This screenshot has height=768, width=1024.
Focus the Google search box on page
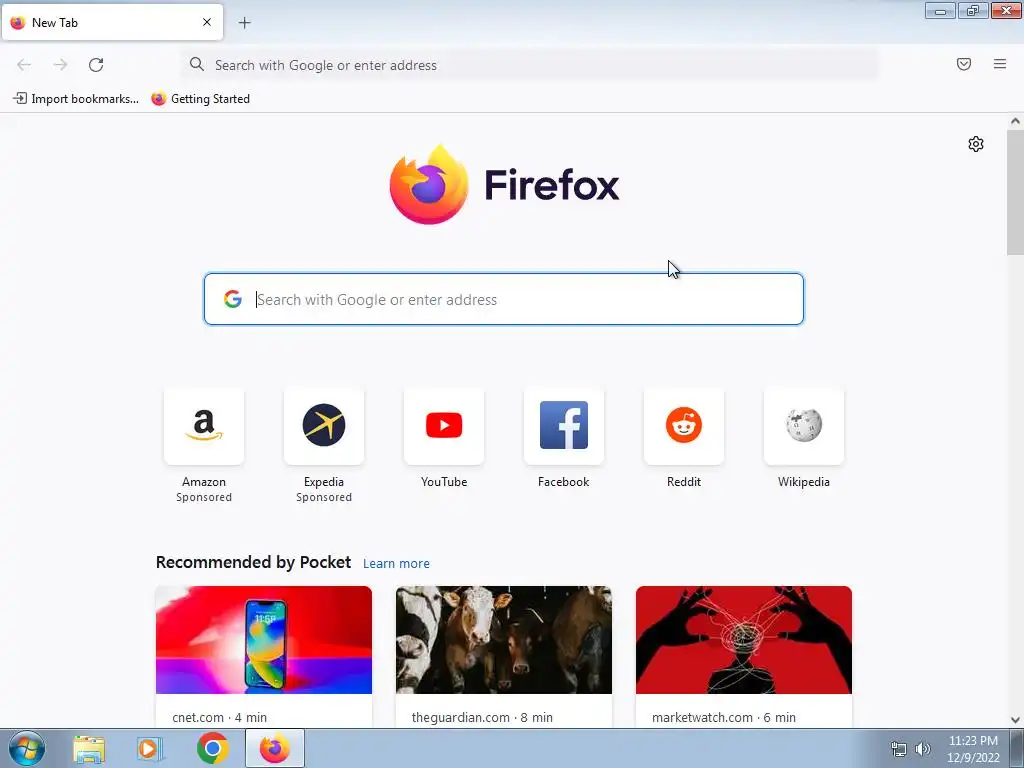pyautogui.click(x=504, y=299)
